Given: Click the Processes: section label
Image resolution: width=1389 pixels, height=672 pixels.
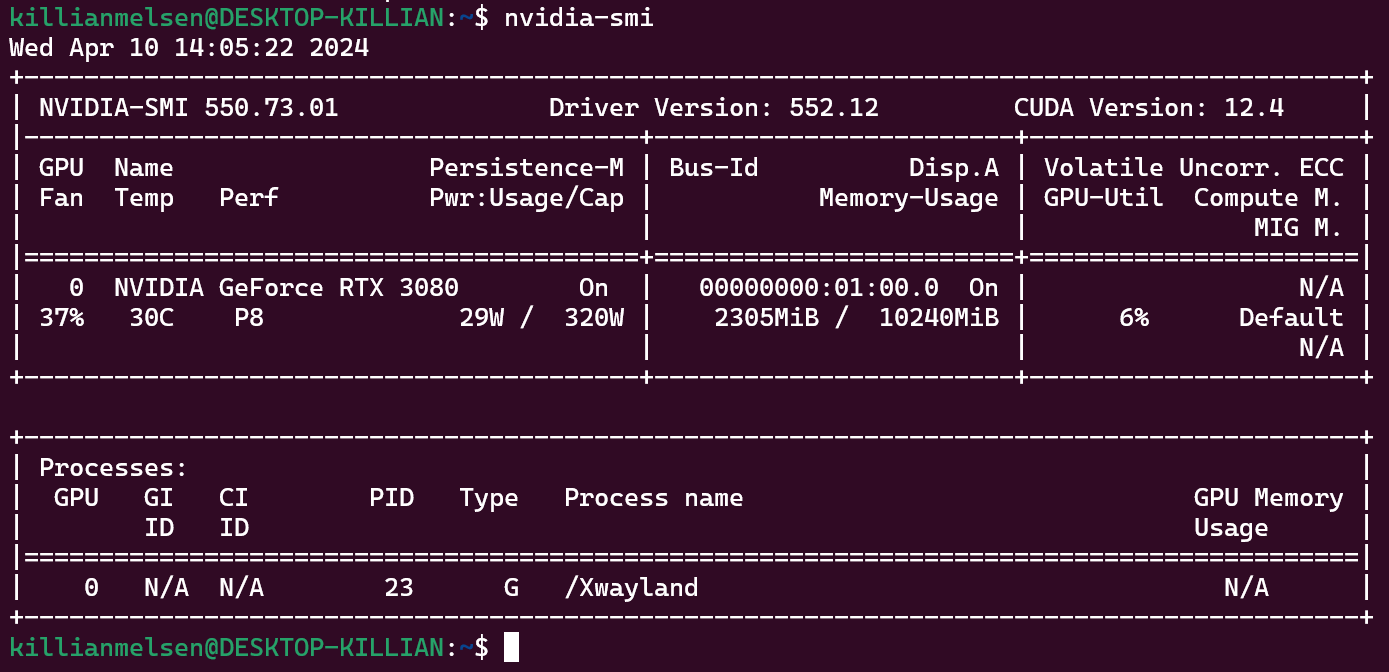Looking at the screenshot, I should point(113,468).
